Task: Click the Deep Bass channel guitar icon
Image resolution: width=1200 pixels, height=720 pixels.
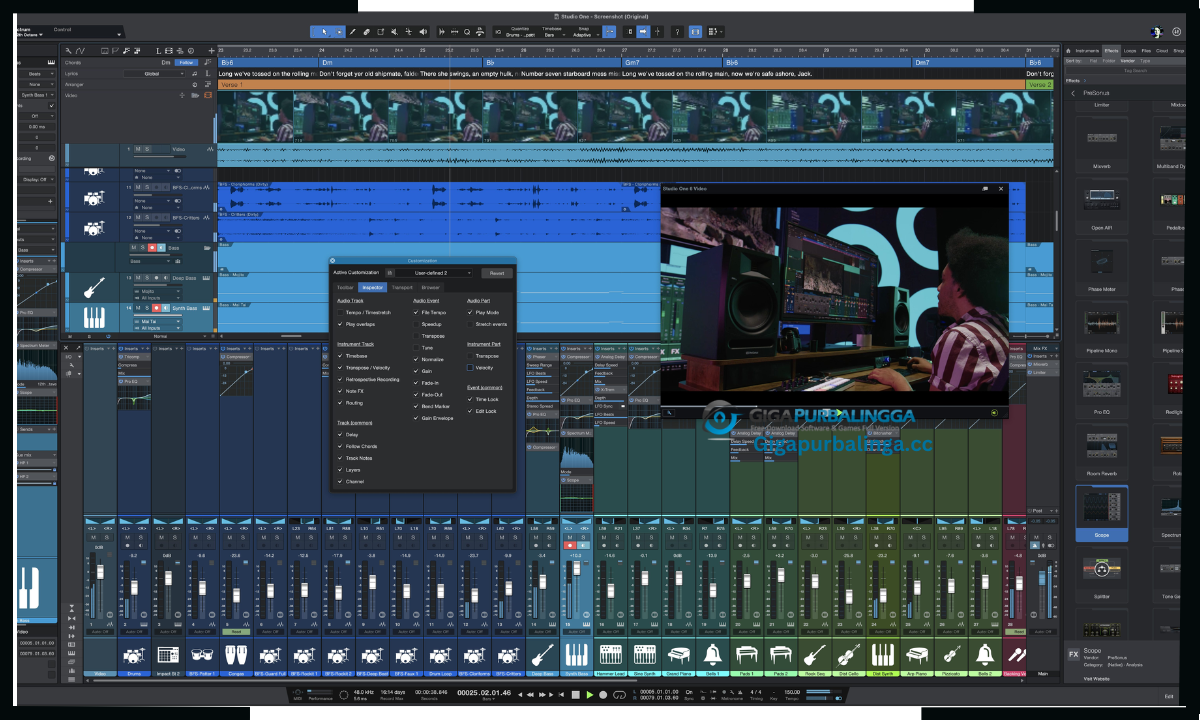Action: pos(541,655)
